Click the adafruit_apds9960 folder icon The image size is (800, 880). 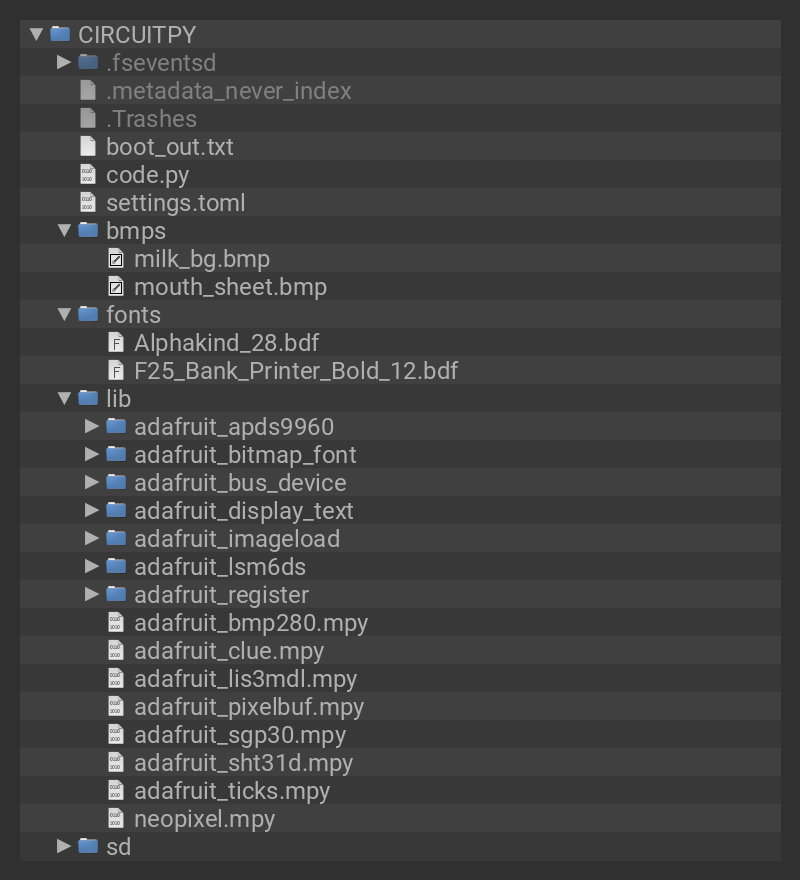click(116, 427)
